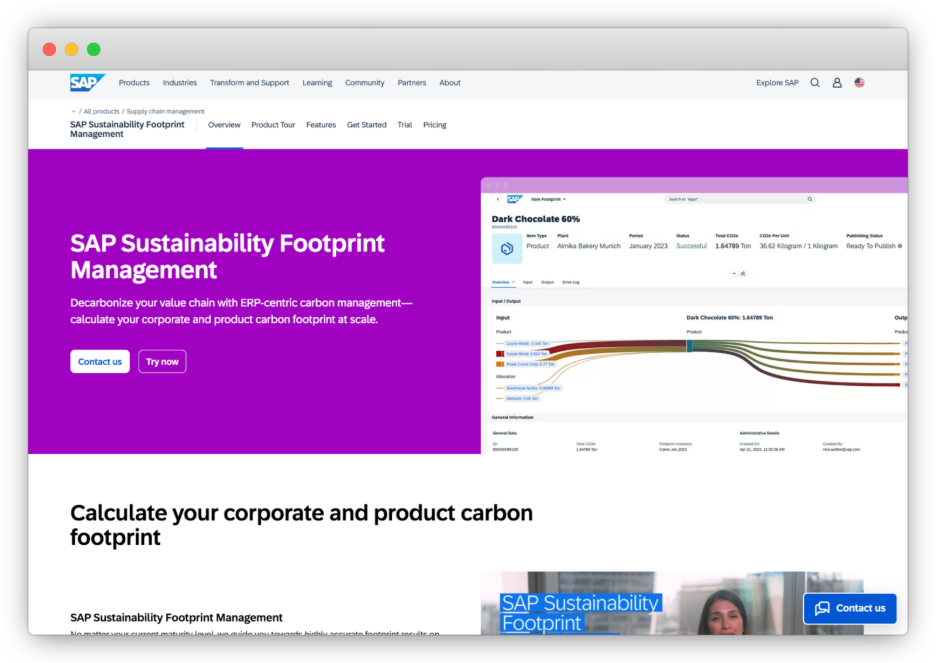Open the Industries menu
Screen dimensions: 936x663
(180, 83)
